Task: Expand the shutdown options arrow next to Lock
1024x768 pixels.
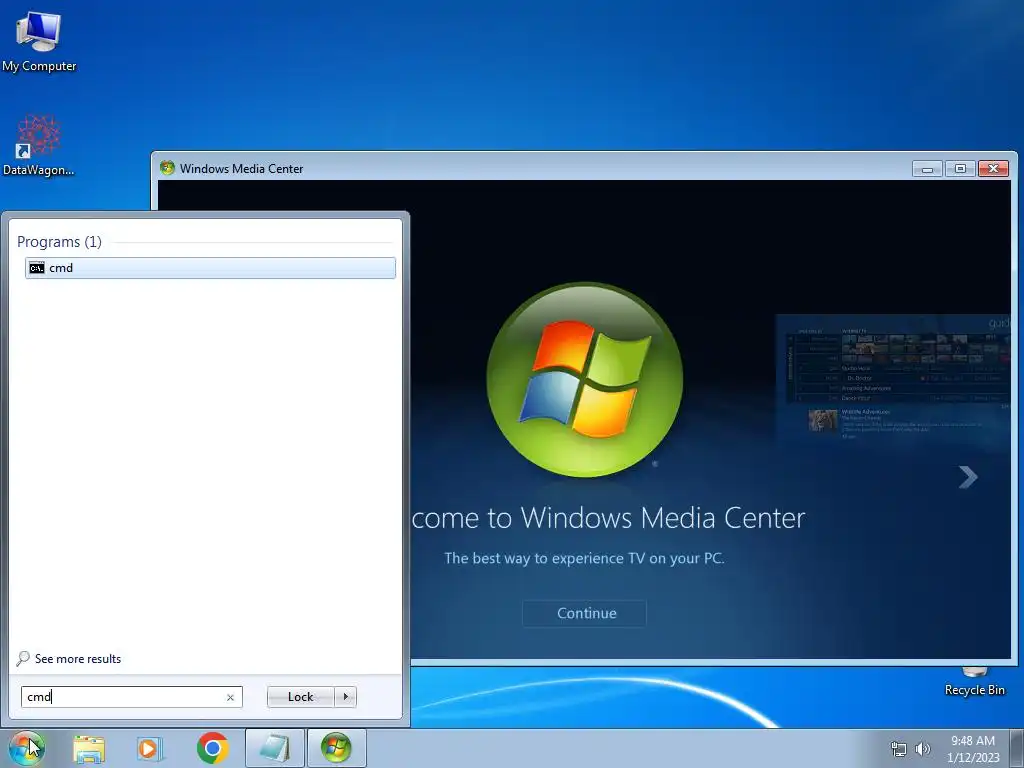Action: tap(345, 697)
